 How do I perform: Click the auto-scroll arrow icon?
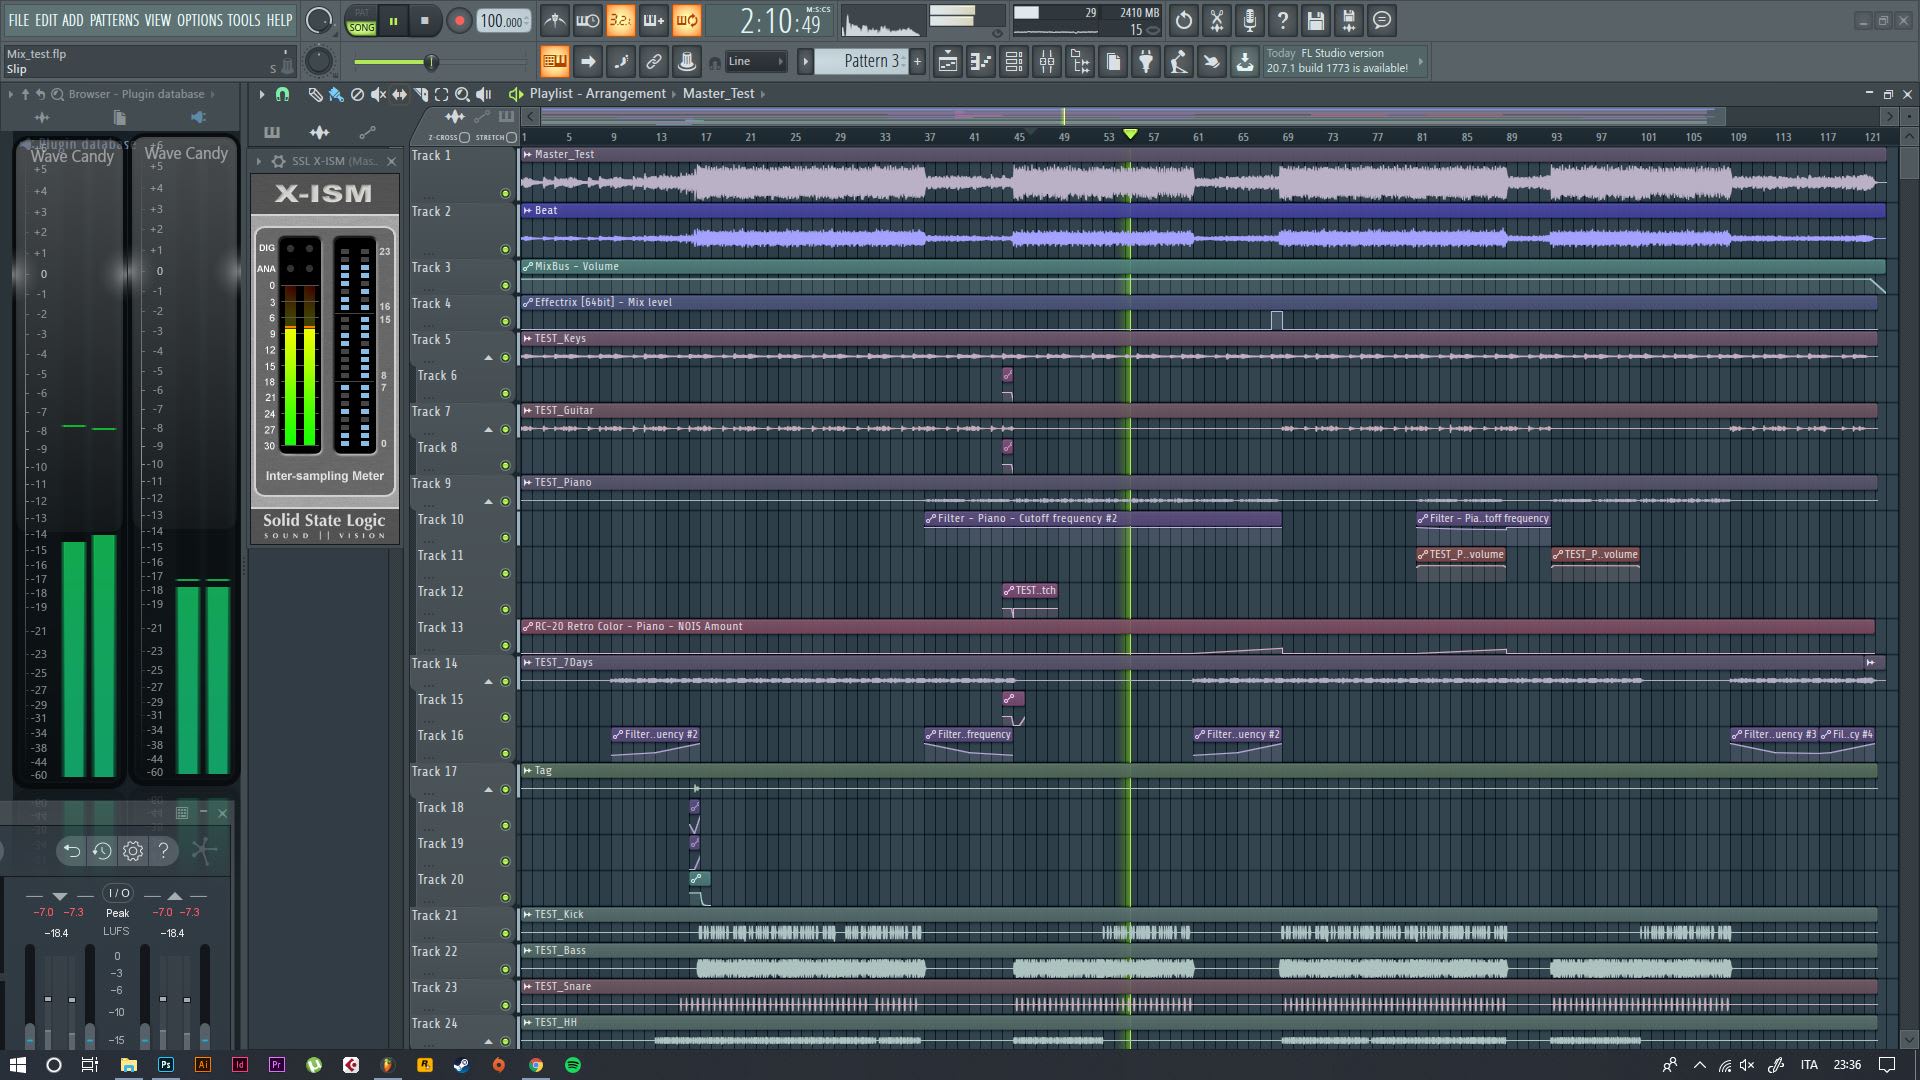pos(588,62)
